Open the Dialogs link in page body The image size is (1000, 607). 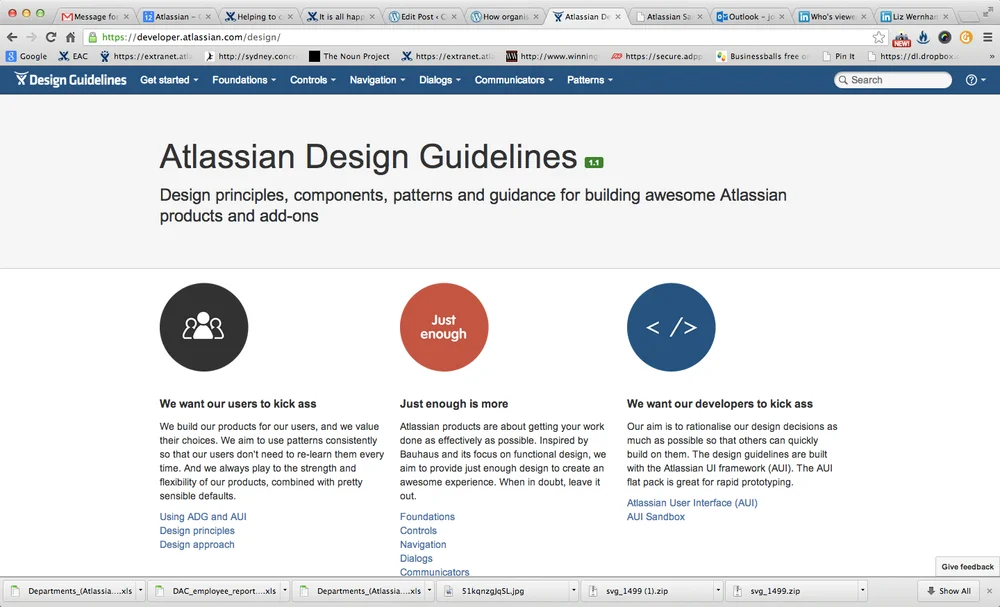(x=416, y=559)
